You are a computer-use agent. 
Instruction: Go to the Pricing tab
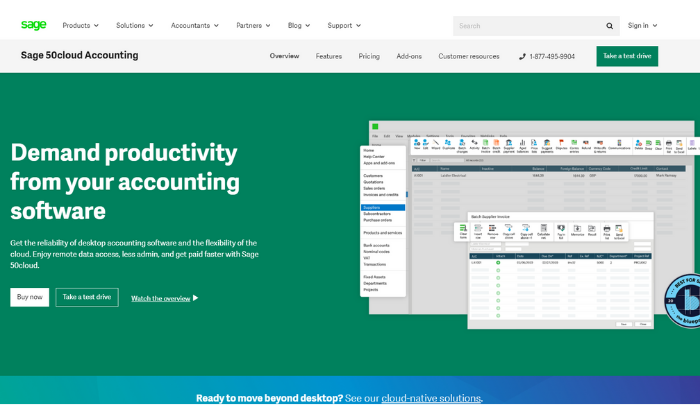pos(369,56)
